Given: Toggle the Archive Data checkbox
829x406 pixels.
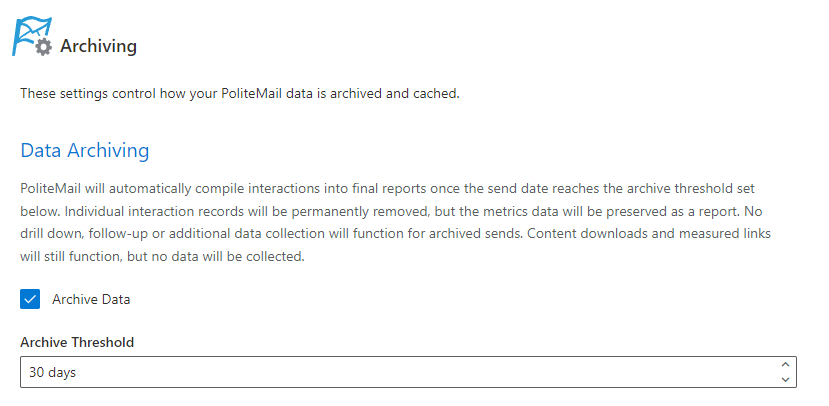Looking at the screenshot, I should [x=30, y=299].
